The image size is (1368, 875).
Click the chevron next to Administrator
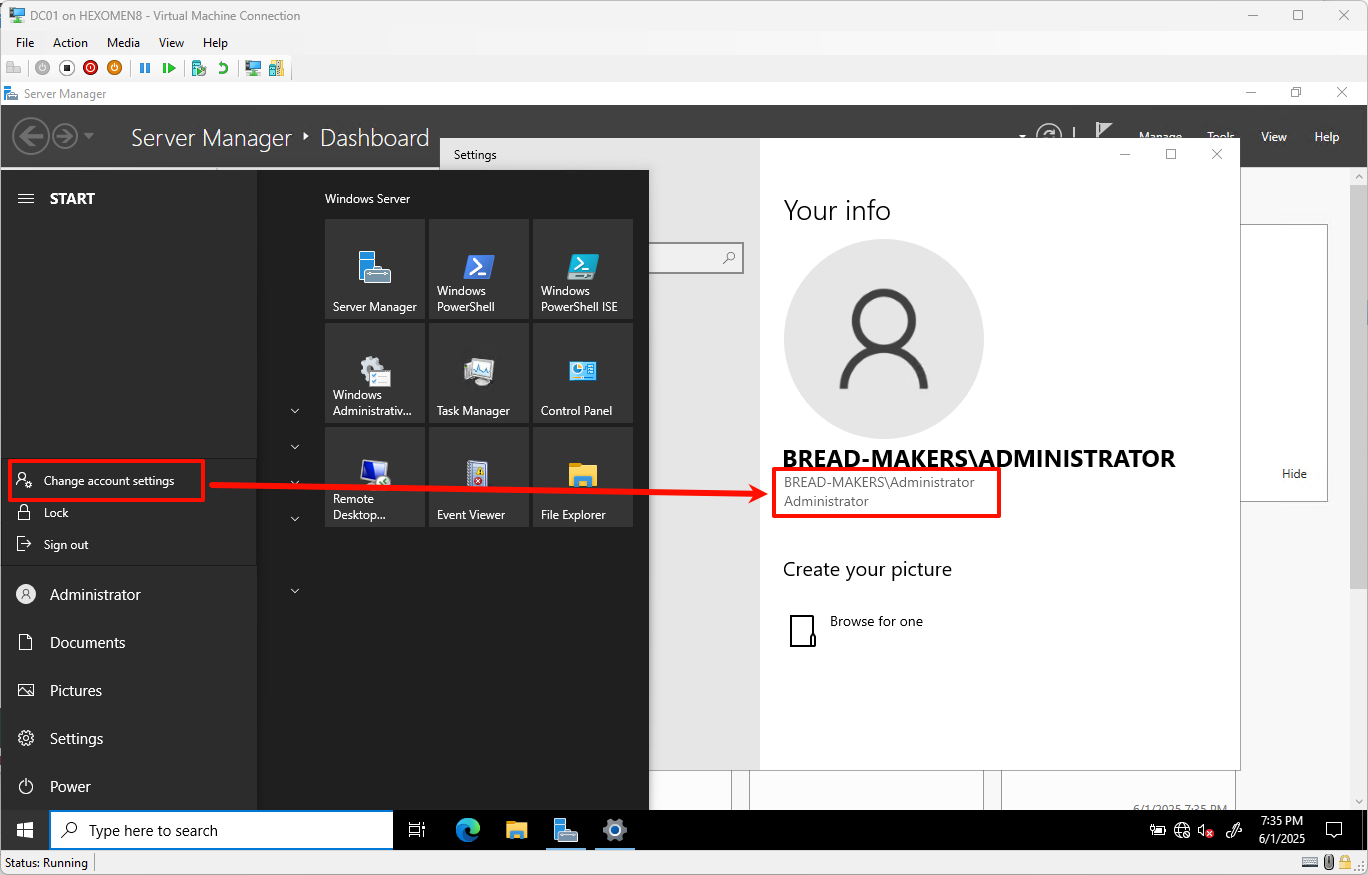[295, 591]
